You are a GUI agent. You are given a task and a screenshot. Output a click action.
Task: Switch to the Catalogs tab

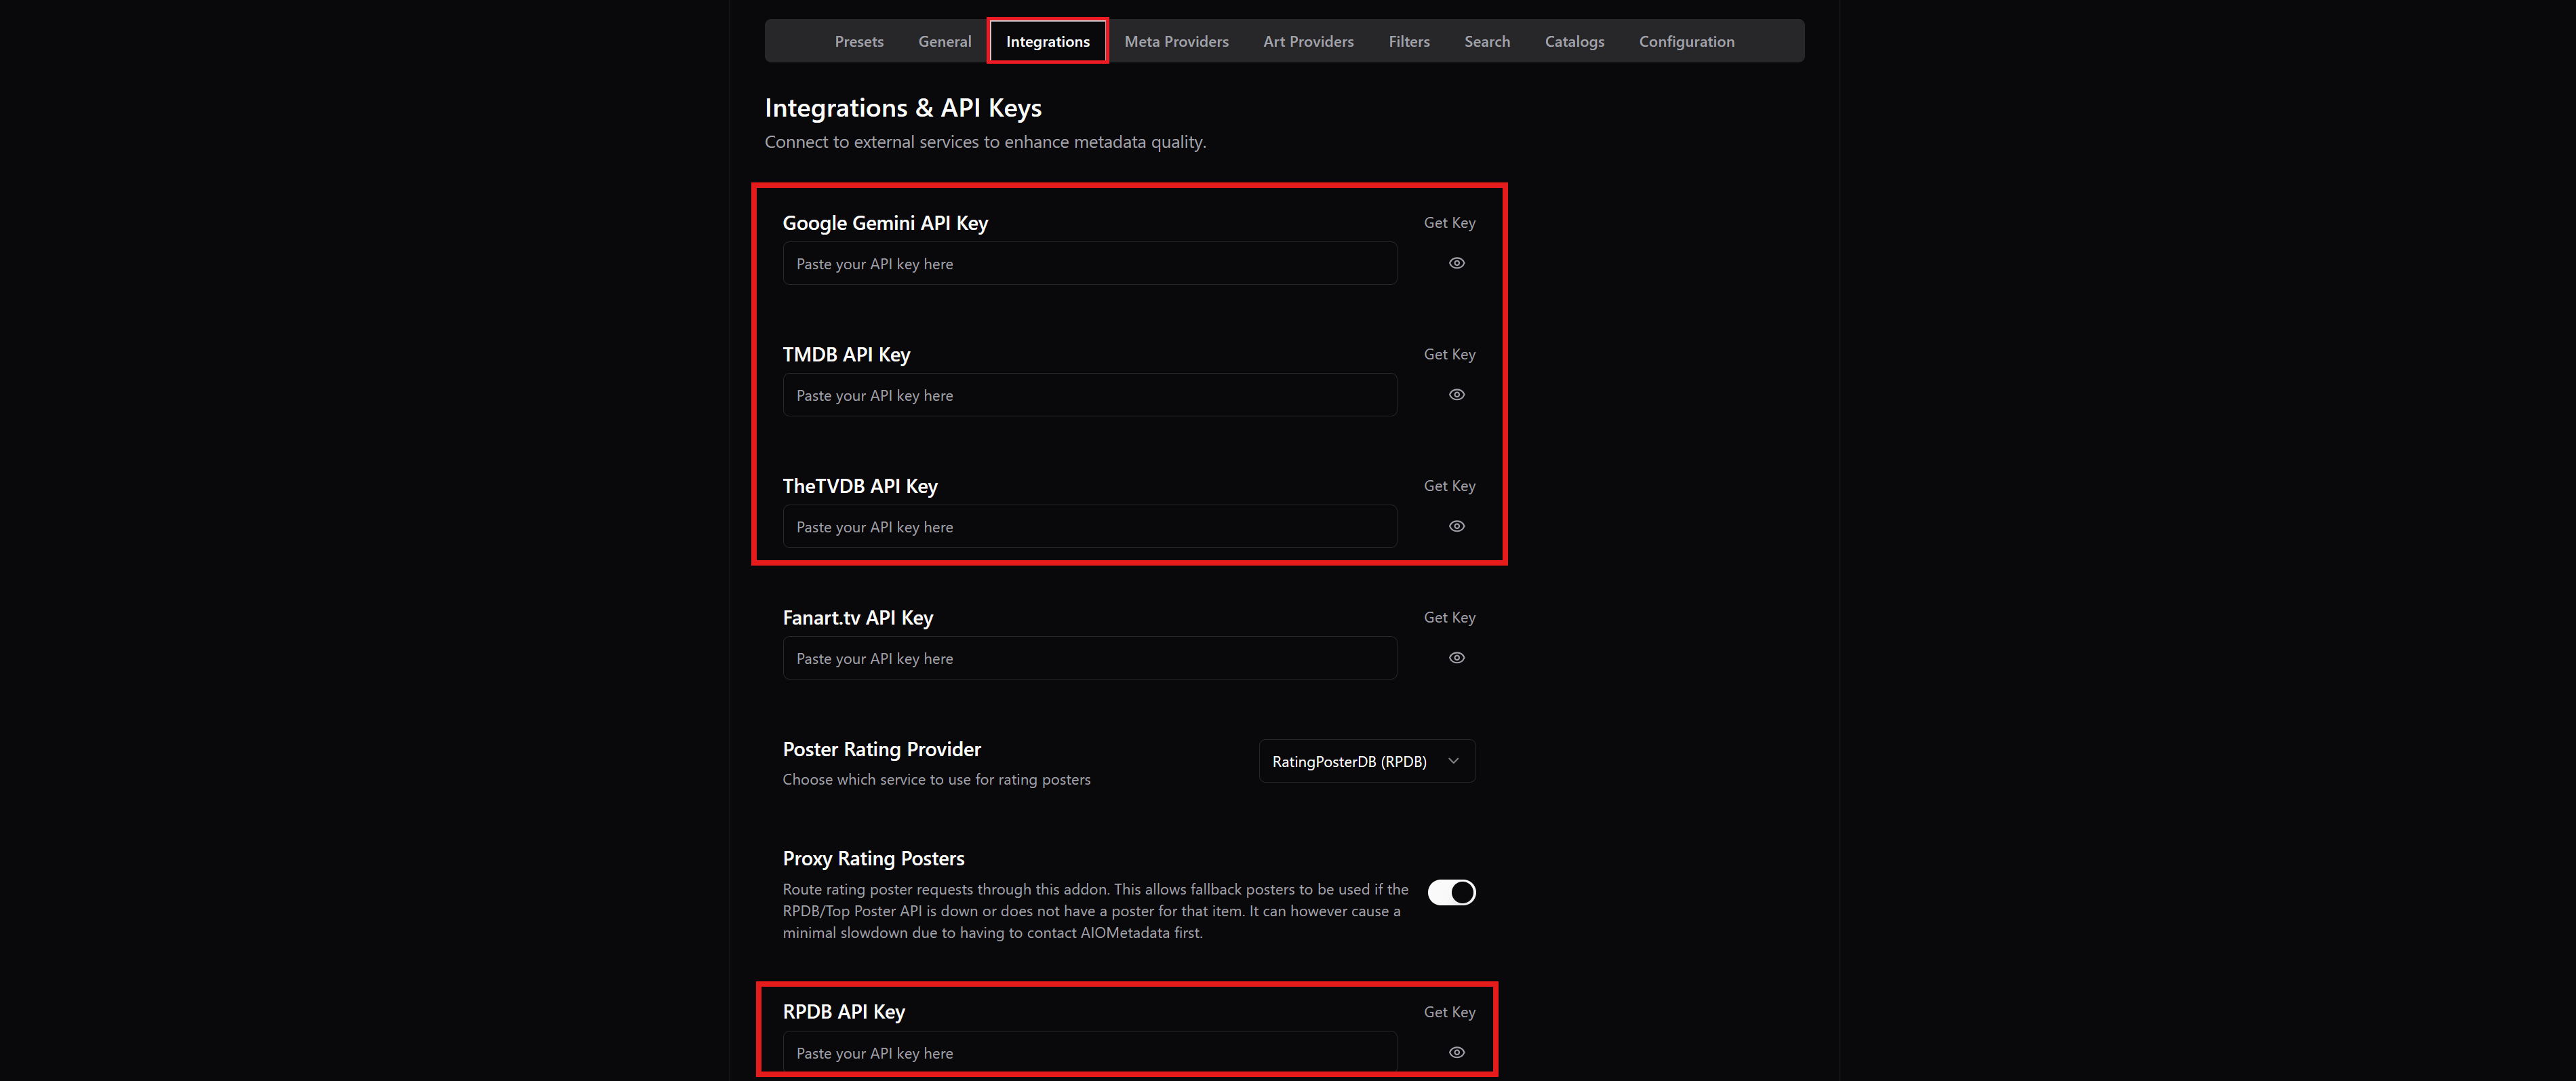point(1574,41)
